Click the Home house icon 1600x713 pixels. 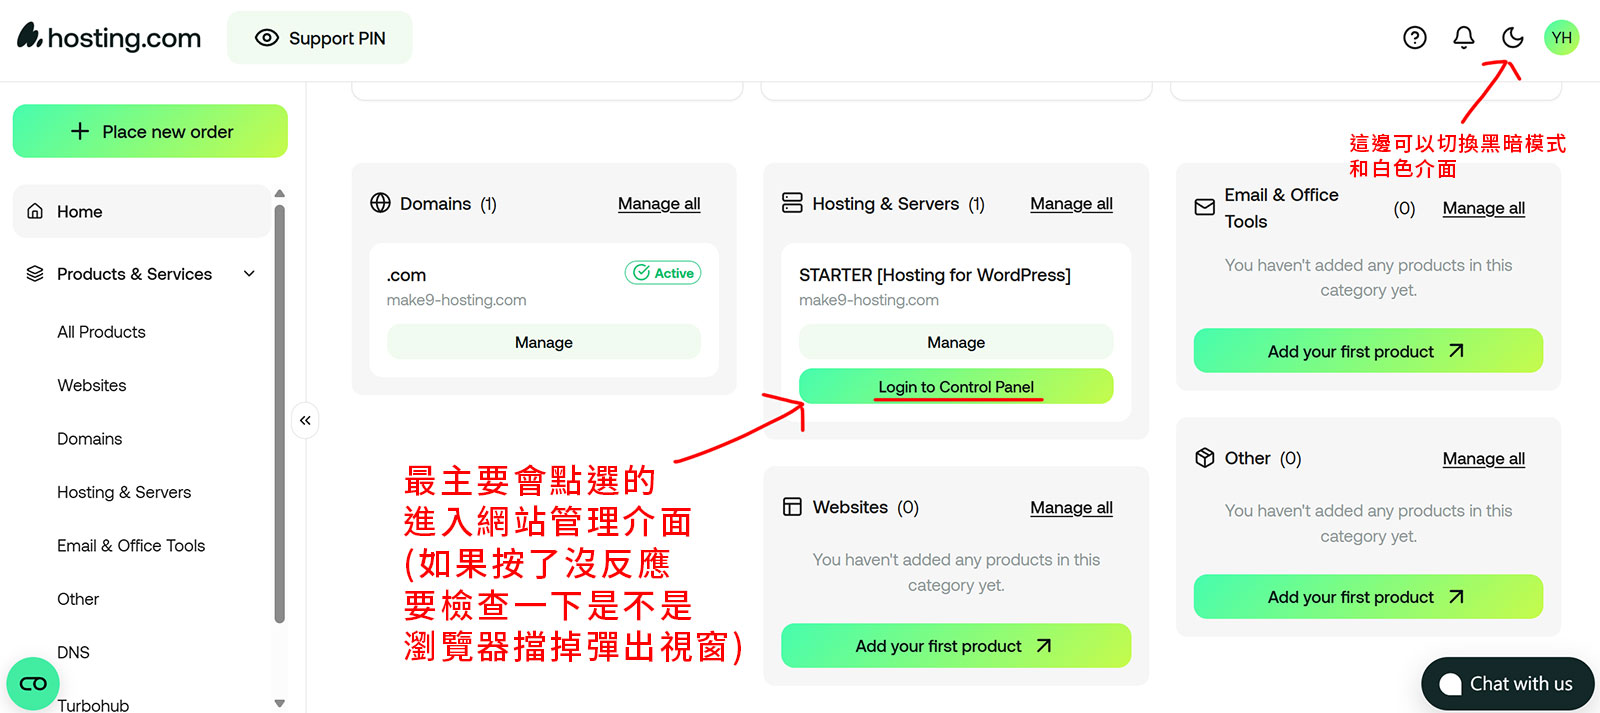(x=35, y=211)
